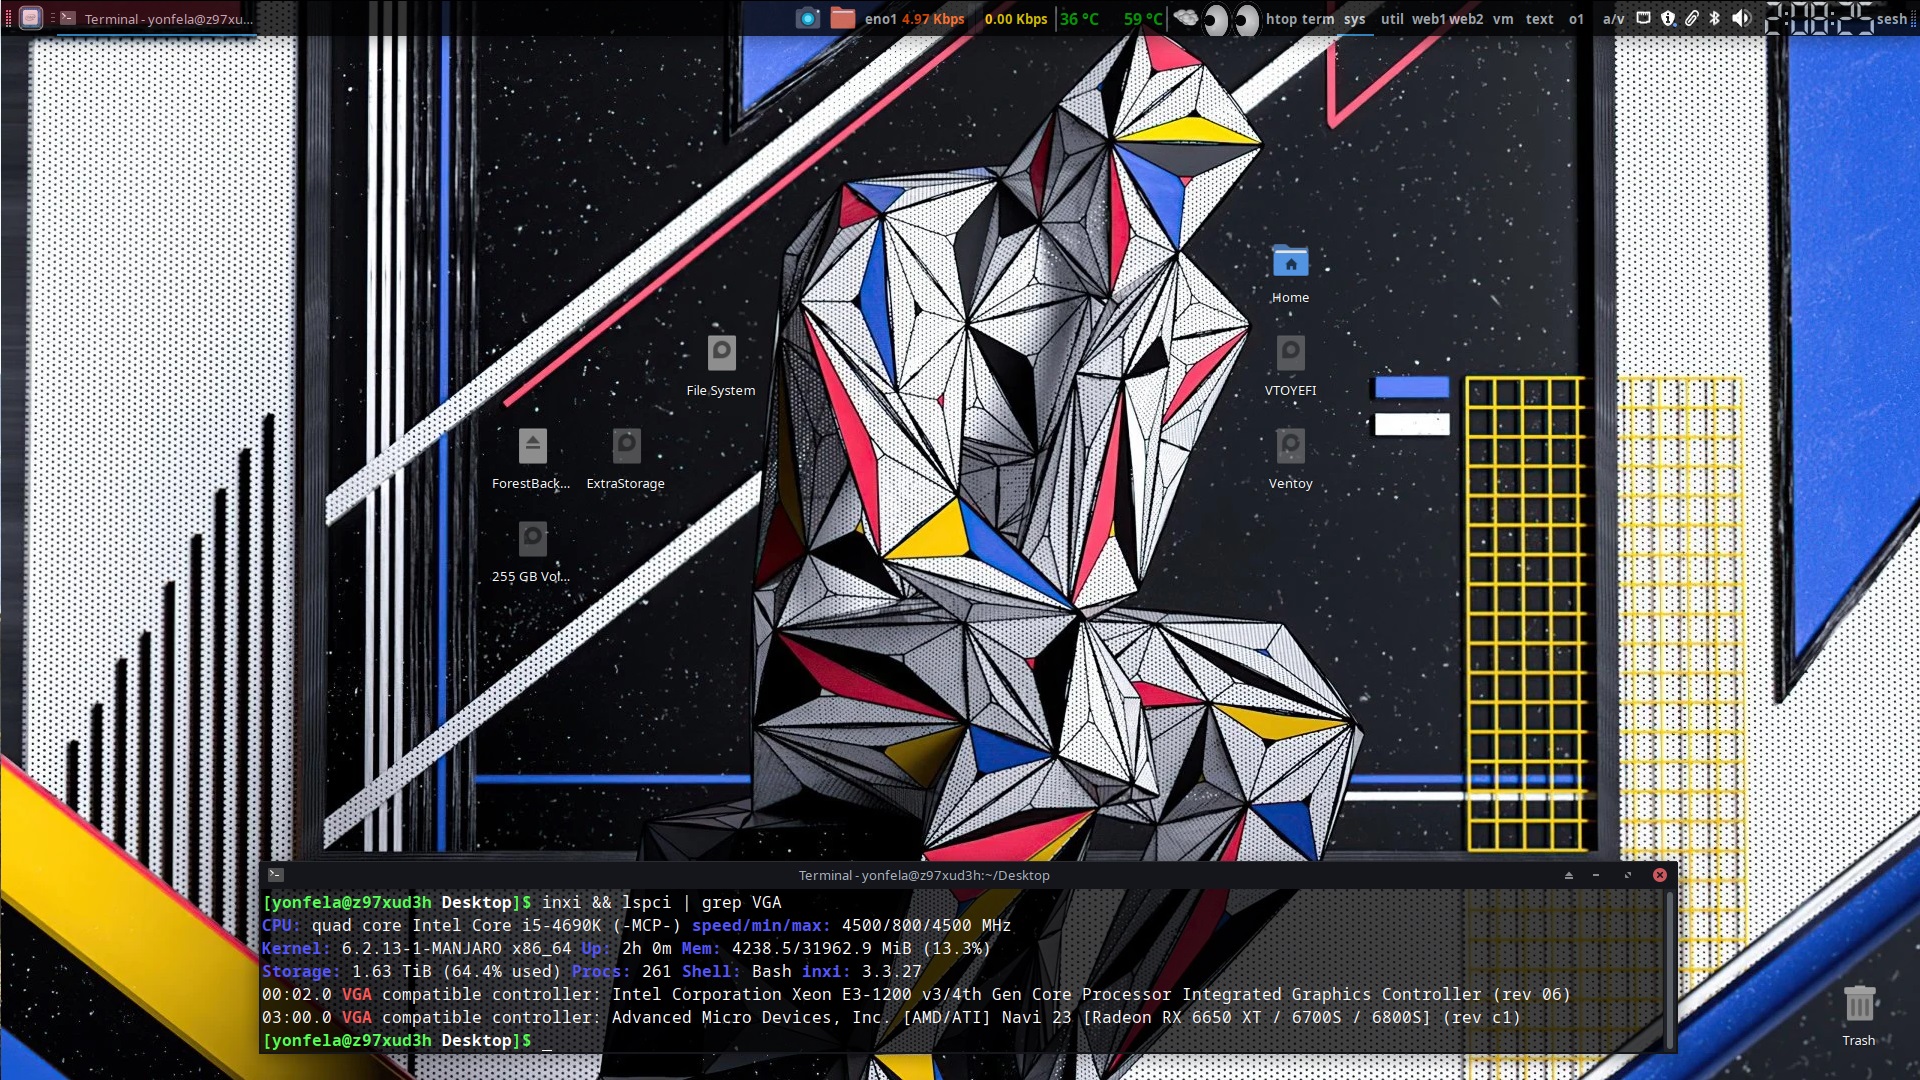Open the Bluetooth tray icon
This screenshot has height=1080, width=1920.
[1714, 18]
